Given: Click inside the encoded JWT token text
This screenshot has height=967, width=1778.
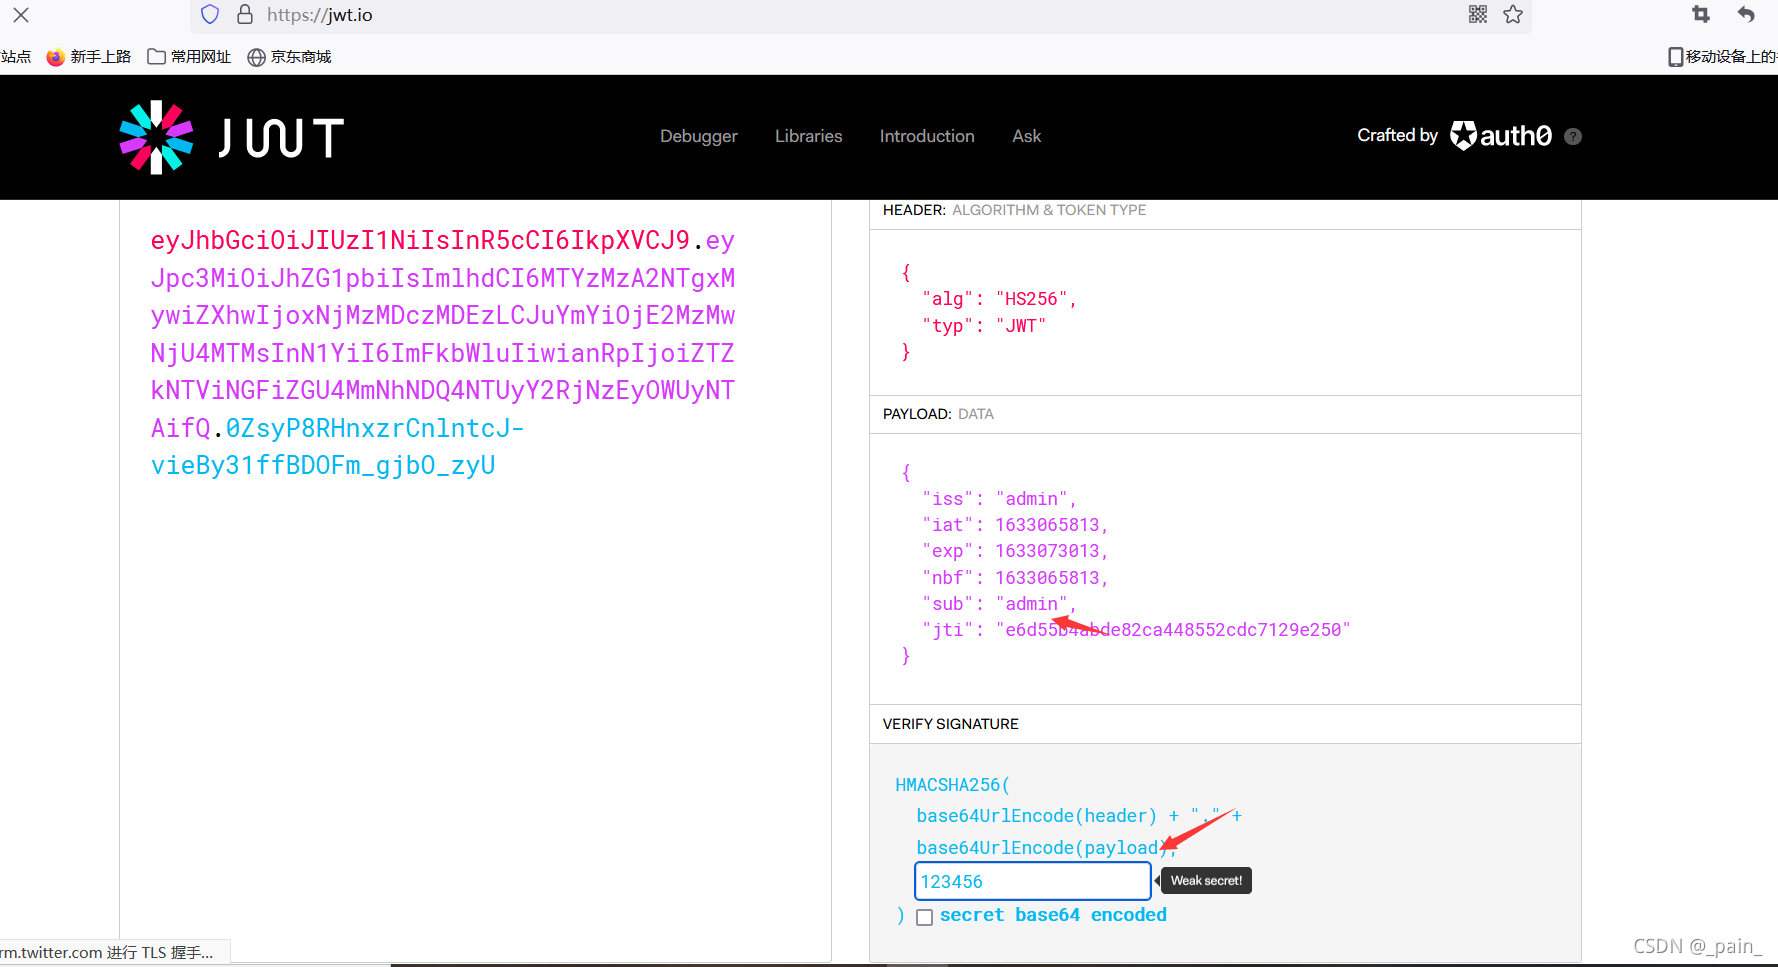Looking at the screenshot, I should (443, 353).
